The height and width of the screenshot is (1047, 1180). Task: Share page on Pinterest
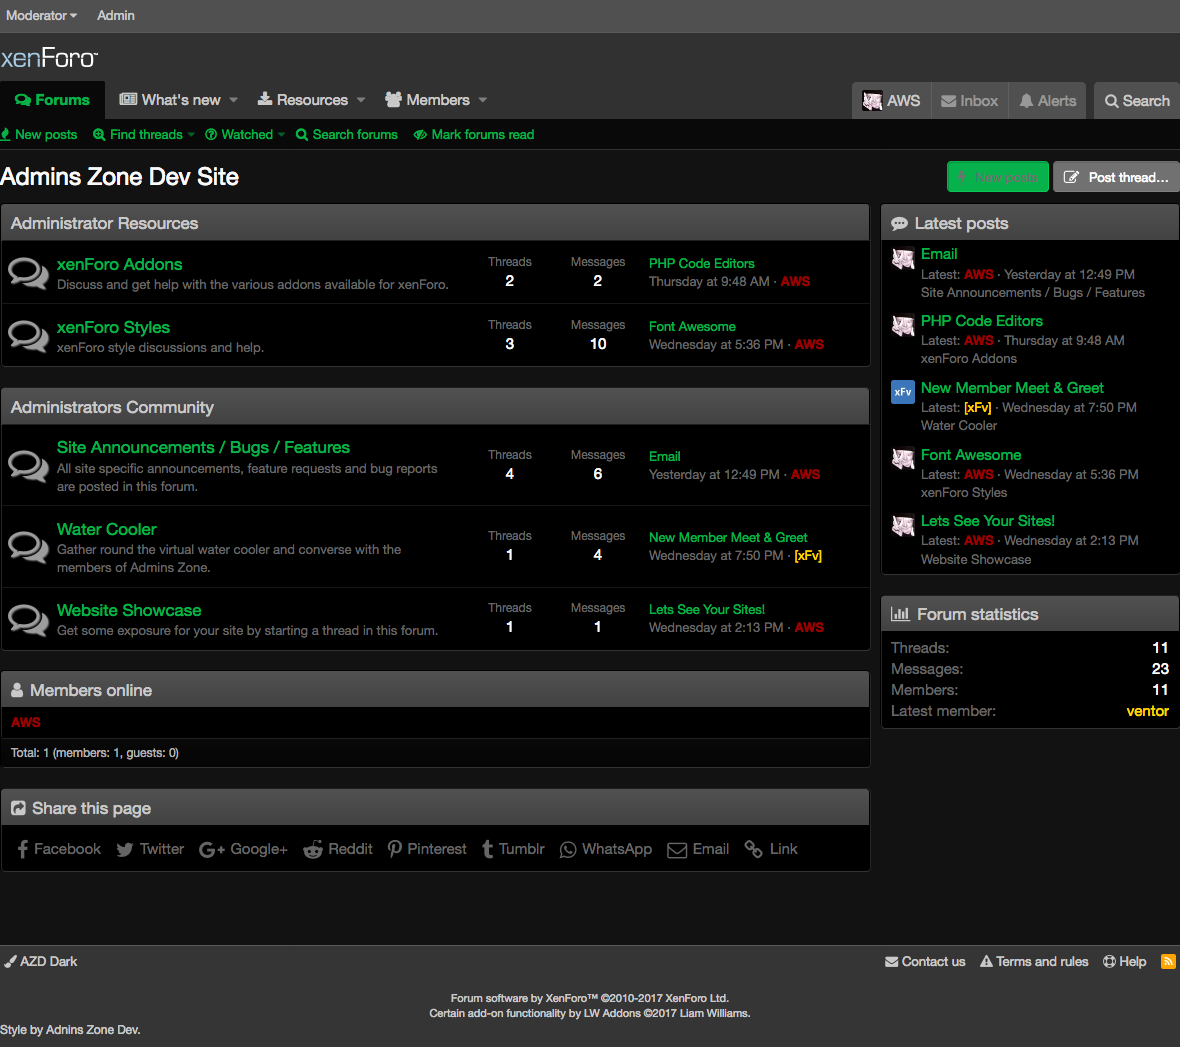(427, 849)
